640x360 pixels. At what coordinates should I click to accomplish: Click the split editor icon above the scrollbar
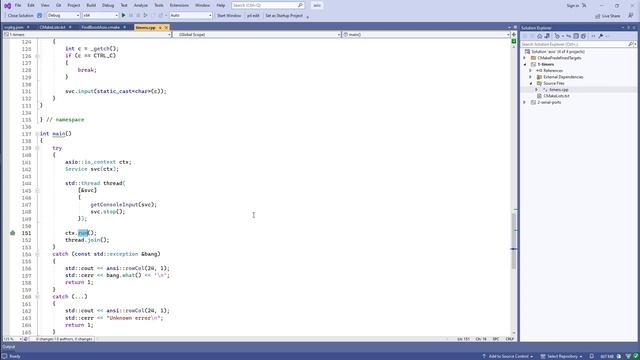click(514, 35)
